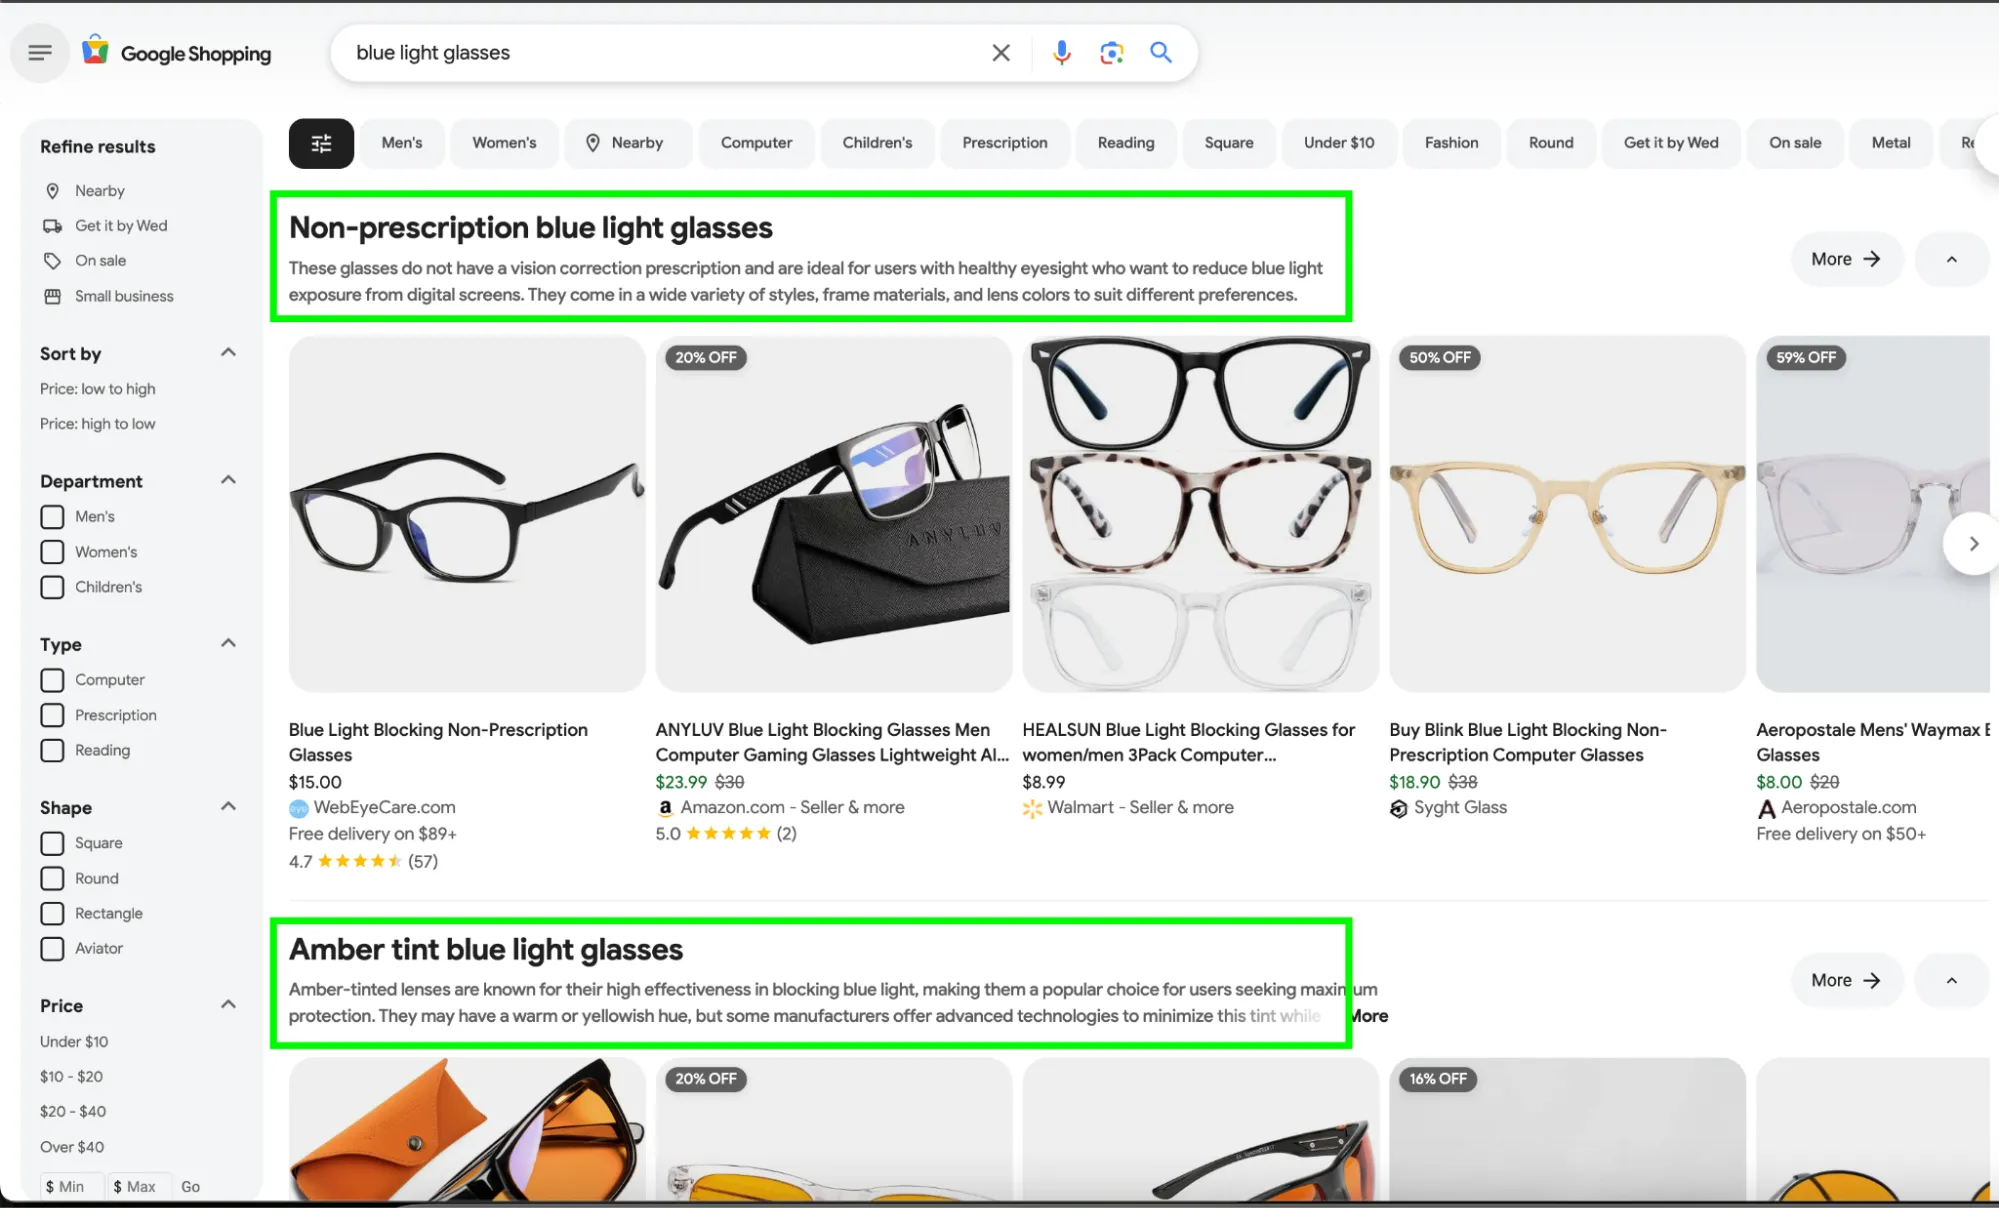Collapse the Non-prescription glasses group
The image size is (1999, 1209).
tap(1951, 259)
